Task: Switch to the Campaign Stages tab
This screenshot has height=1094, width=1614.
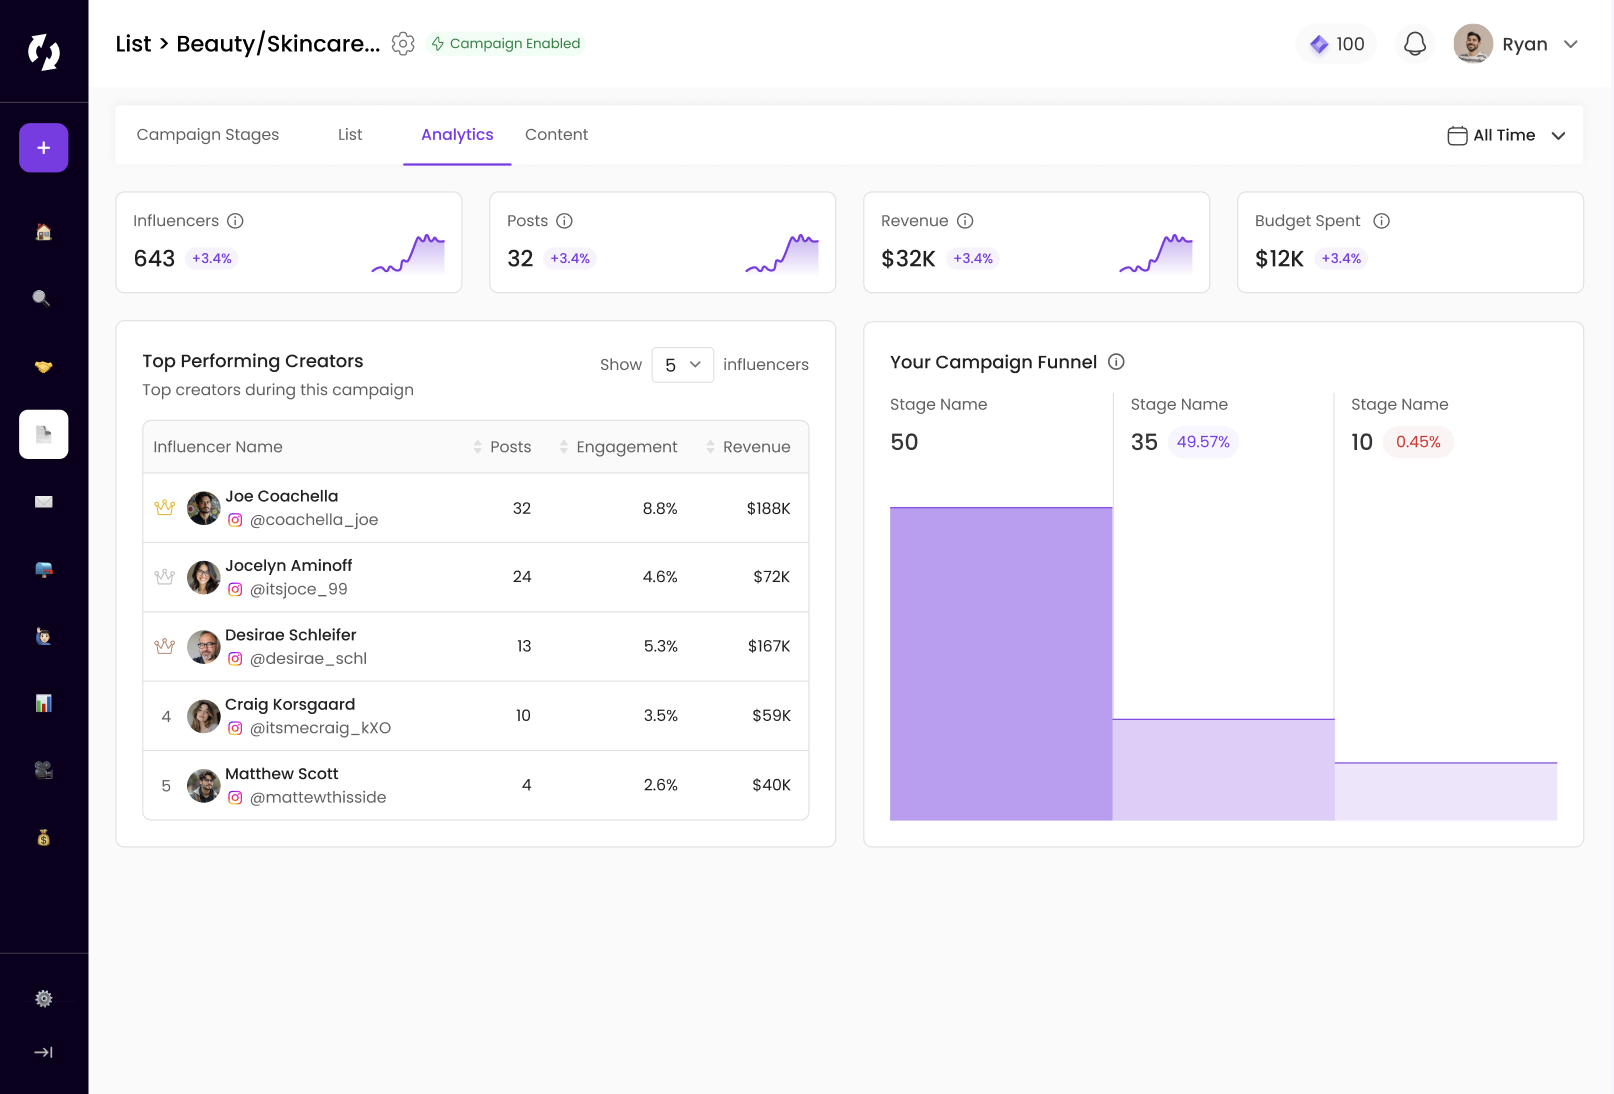Action: [208, 135]
